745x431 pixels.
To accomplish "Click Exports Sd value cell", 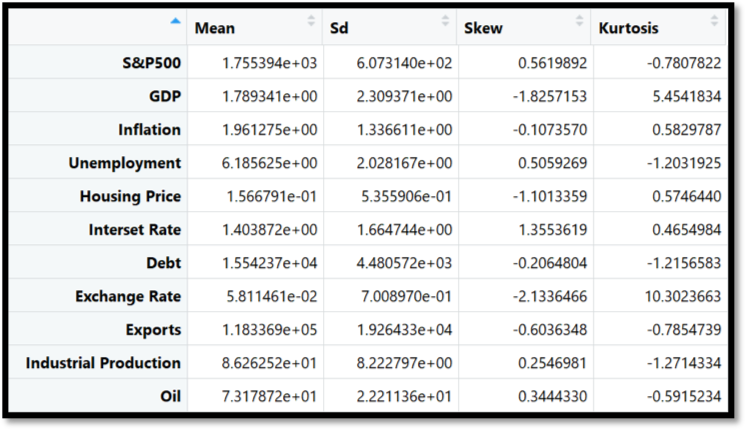I will (x=404, y=330).
